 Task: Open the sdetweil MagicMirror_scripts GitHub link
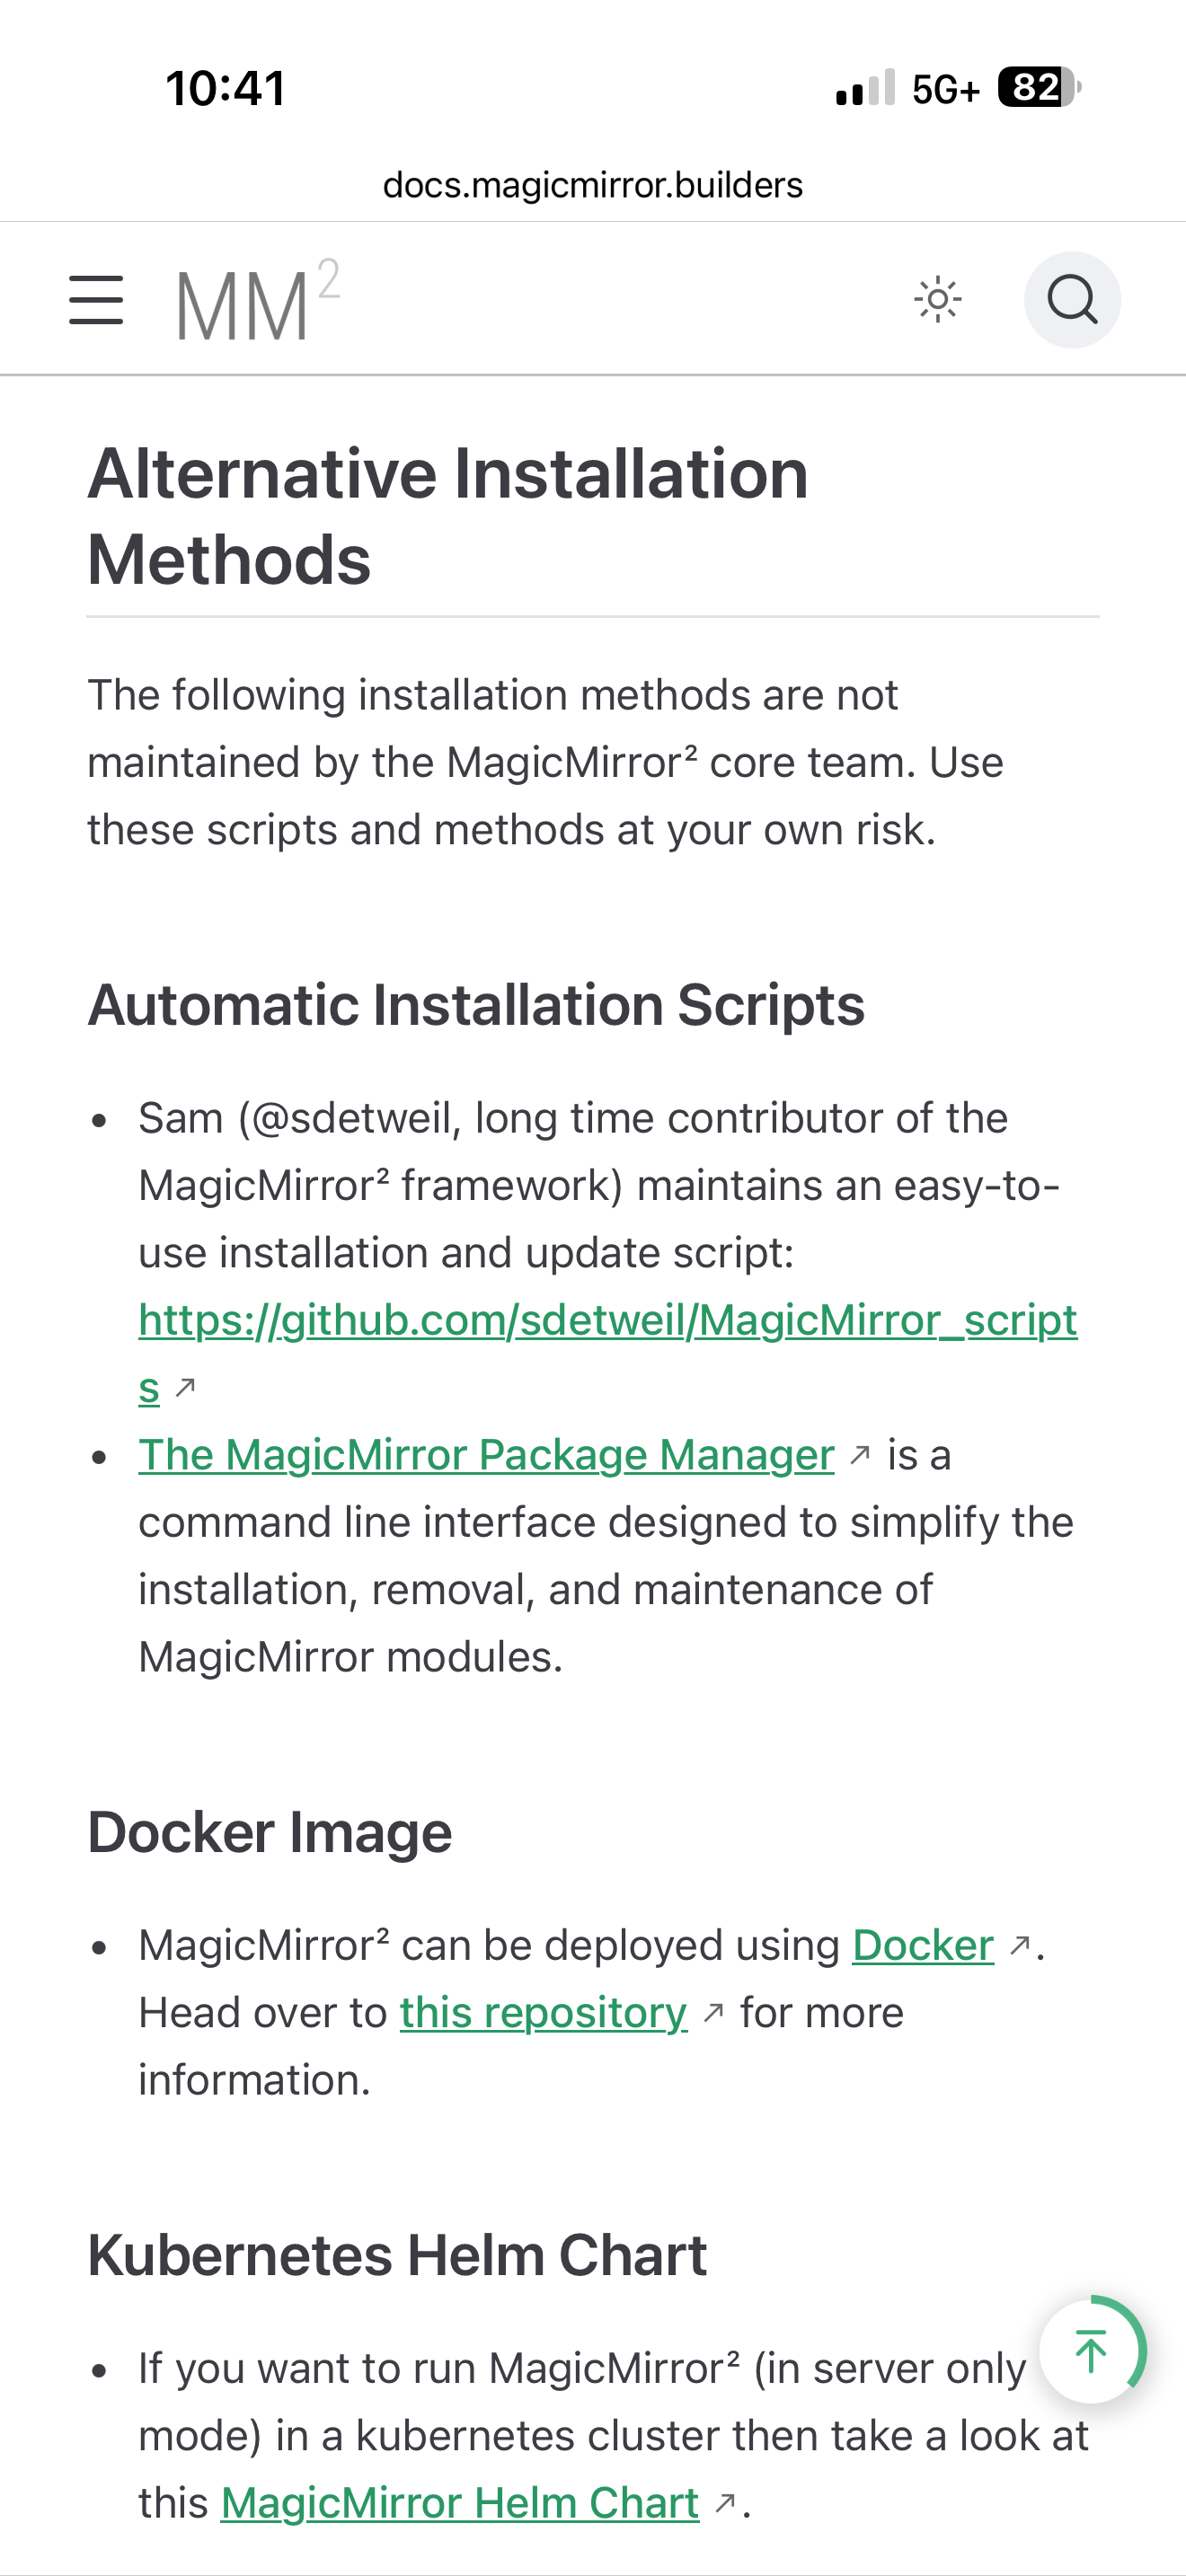click(607, 1320)
